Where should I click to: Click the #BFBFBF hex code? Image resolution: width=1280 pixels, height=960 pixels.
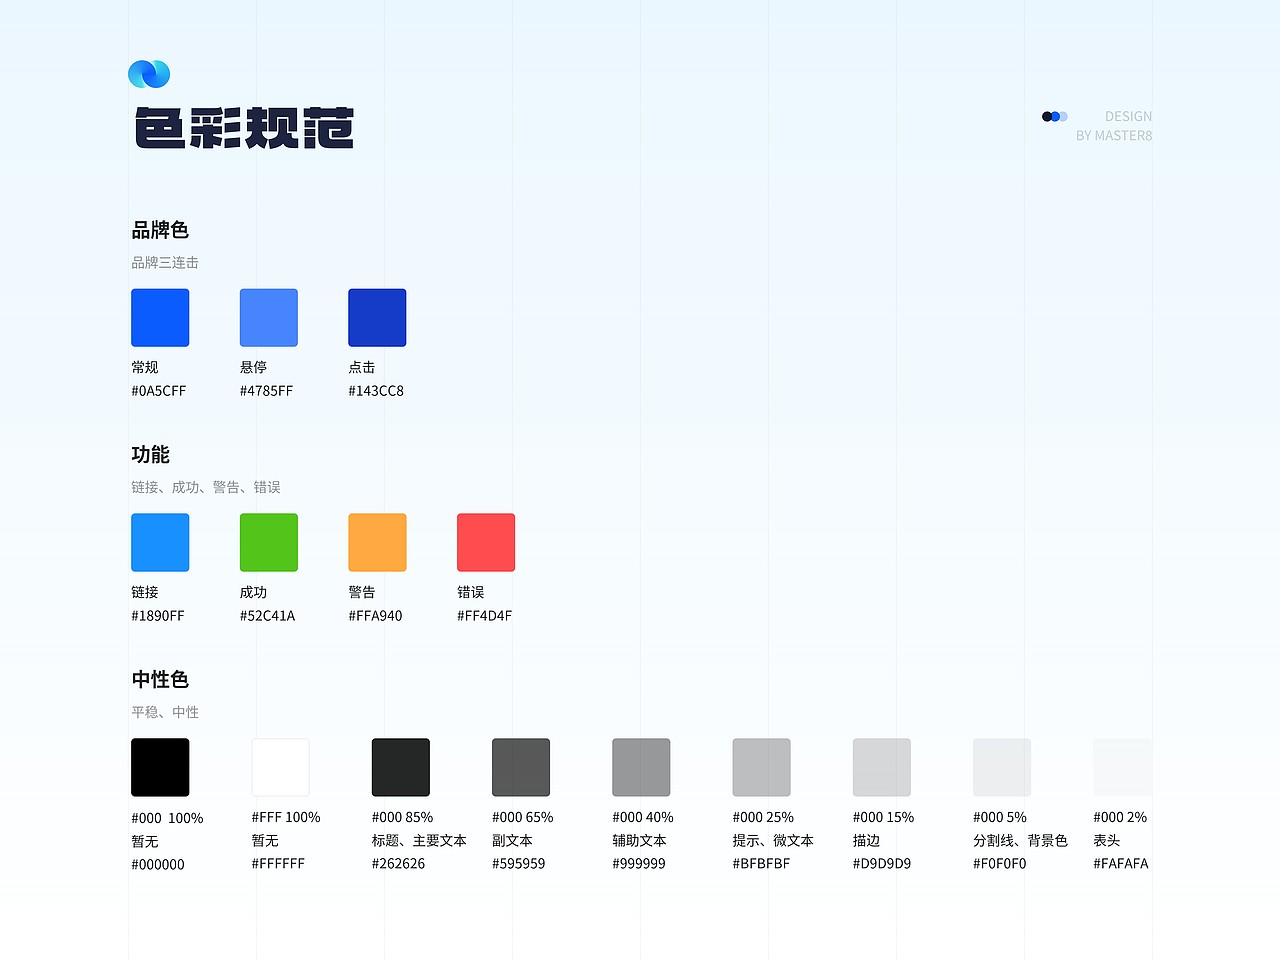click(x=762, y=864)
